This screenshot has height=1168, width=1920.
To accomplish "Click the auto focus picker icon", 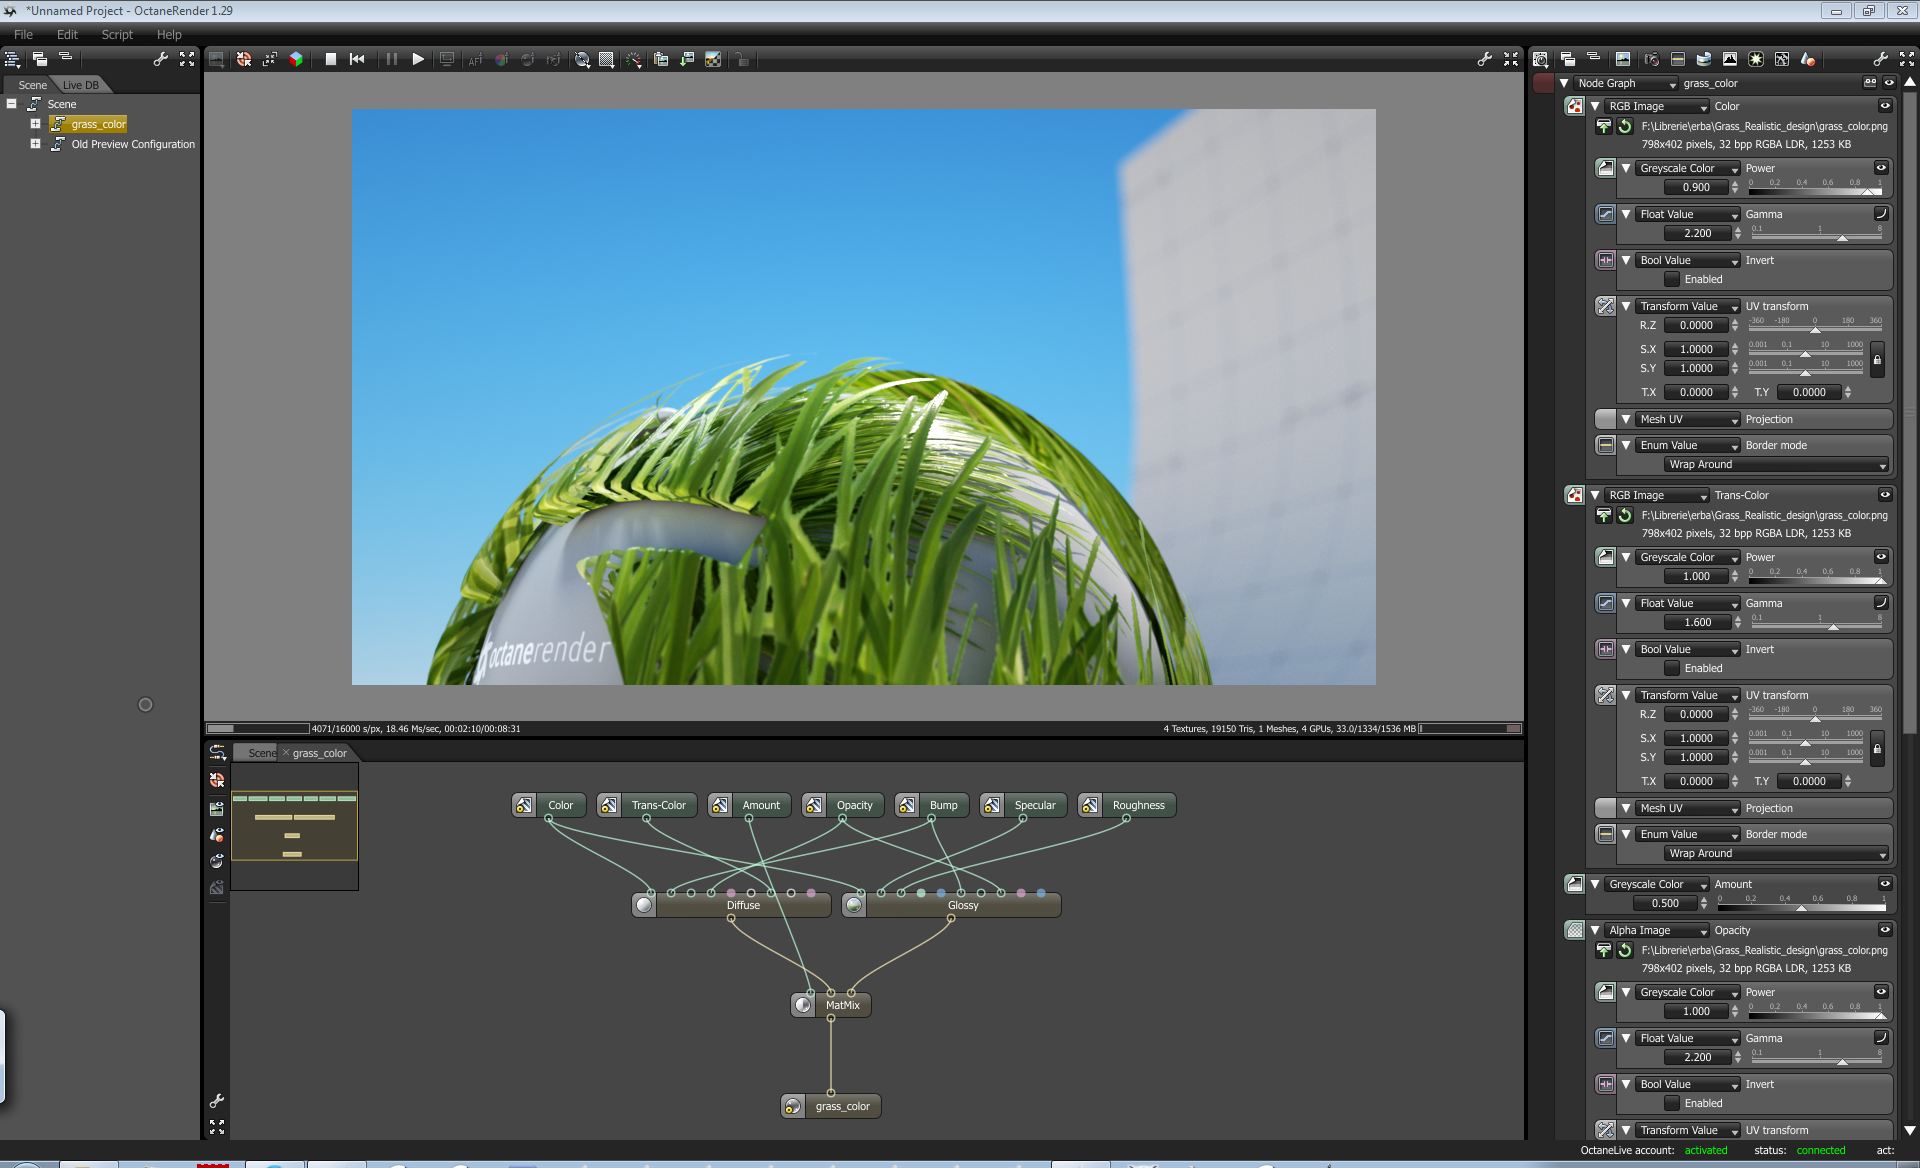I will (475, 60).
